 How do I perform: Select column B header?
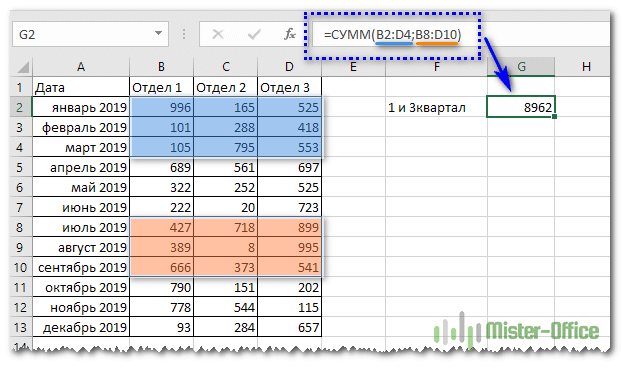coord(162,67)
